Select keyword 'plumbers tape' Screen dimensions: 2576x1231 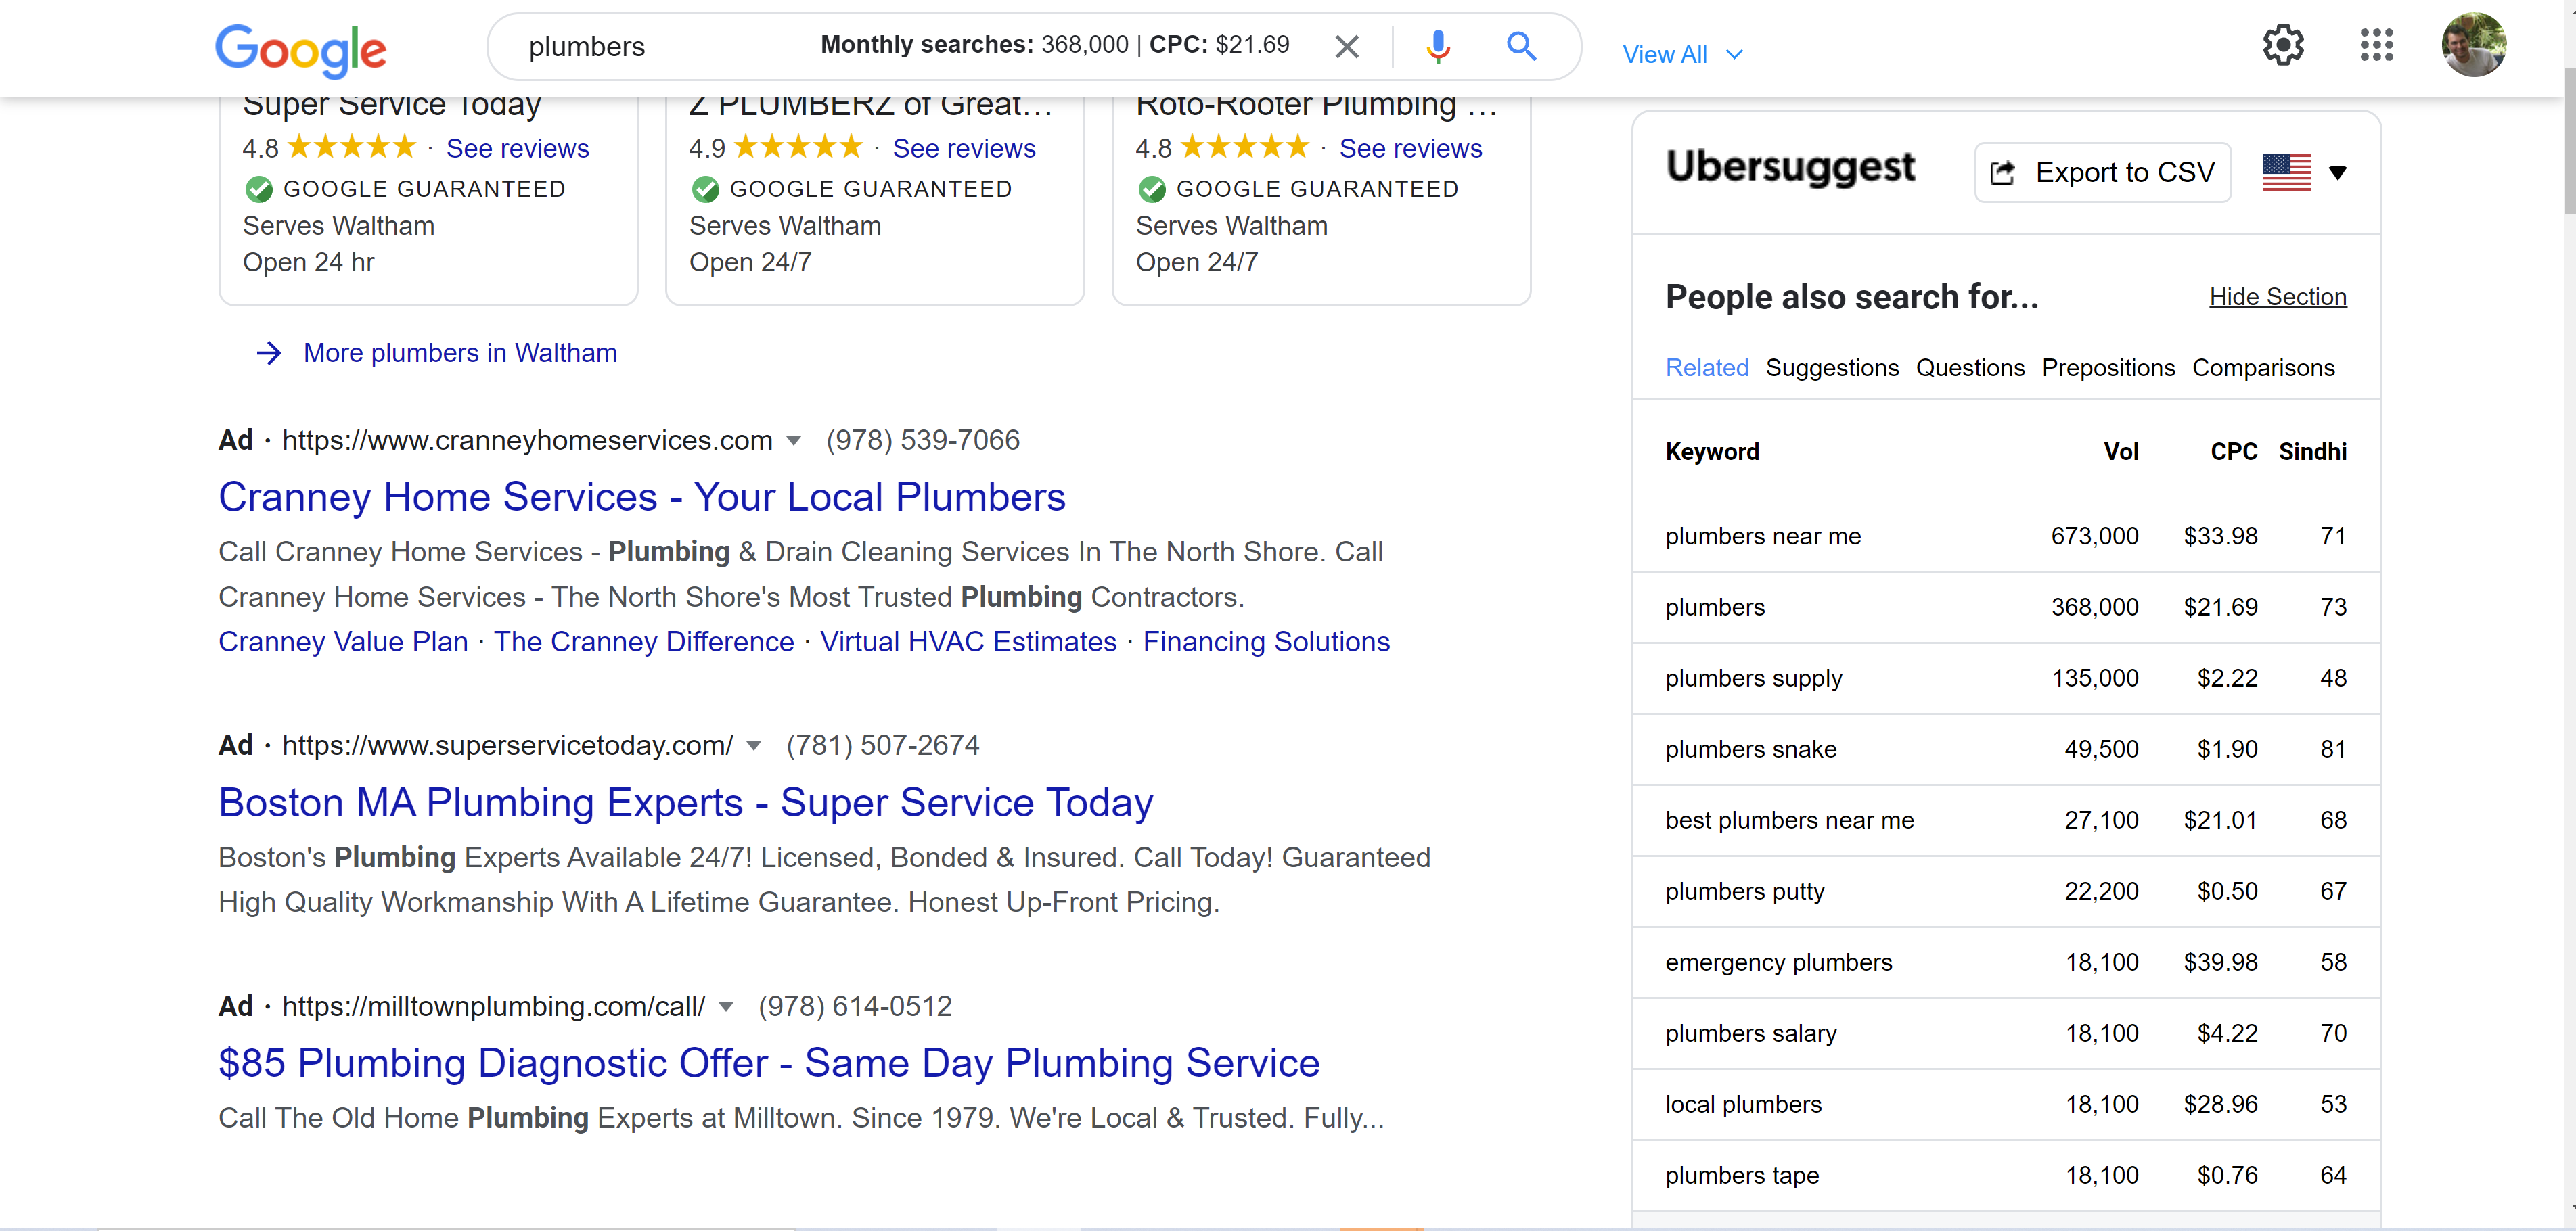click(1741, 1175)
